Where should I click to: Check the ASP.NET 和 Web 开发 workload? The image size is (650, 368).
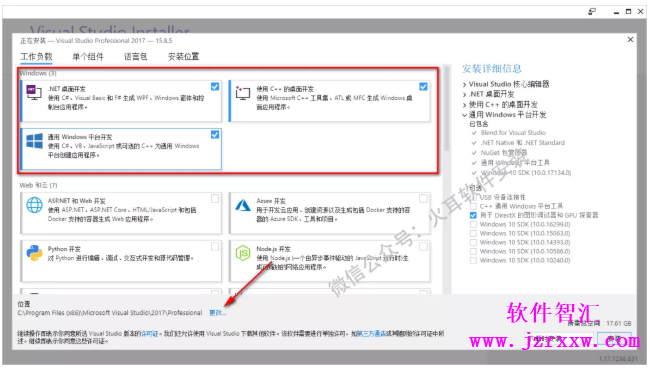click(215, 199)
